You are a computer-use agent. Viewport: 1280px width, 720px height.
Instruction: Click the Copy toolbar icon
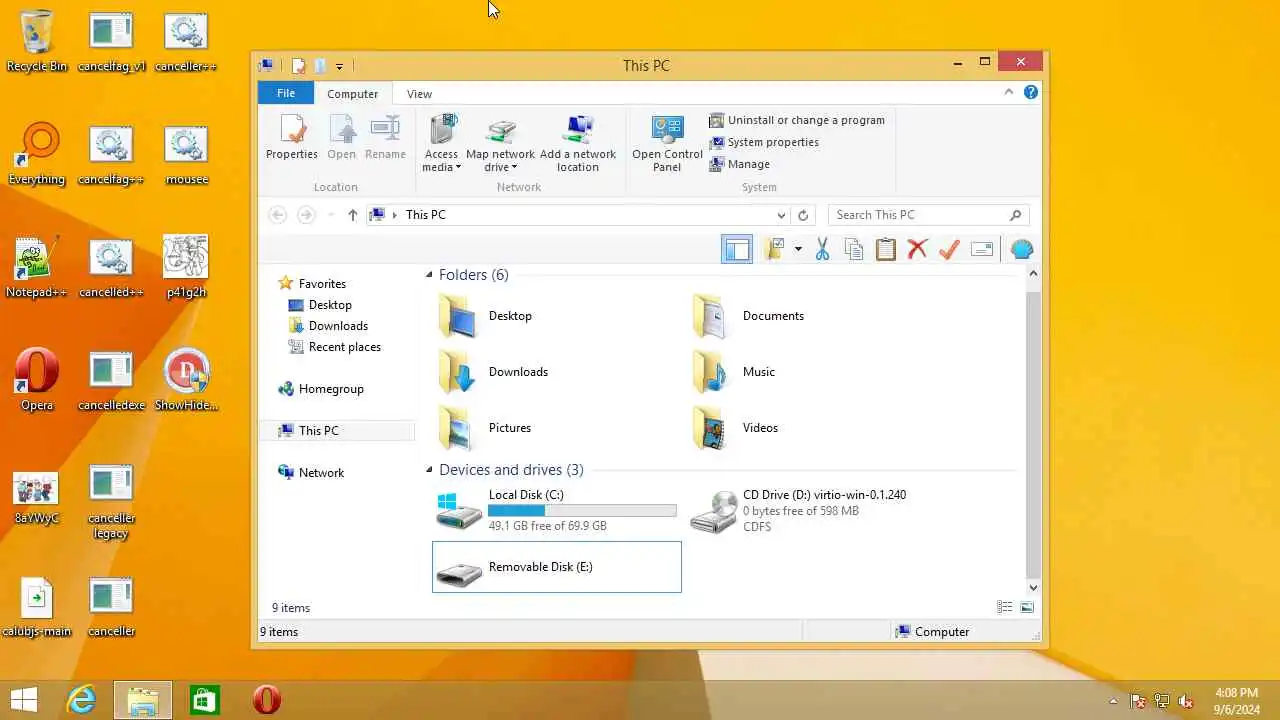[x=854, y=250]
